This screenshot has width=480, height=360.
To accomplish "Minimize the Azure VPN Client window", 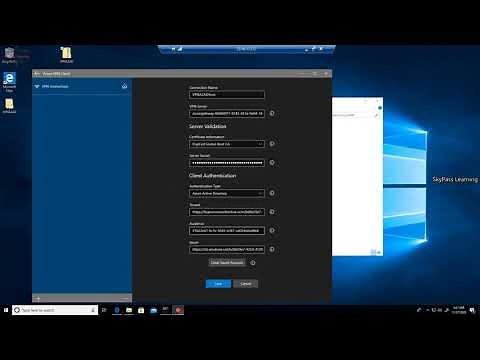I will (303, 74).
